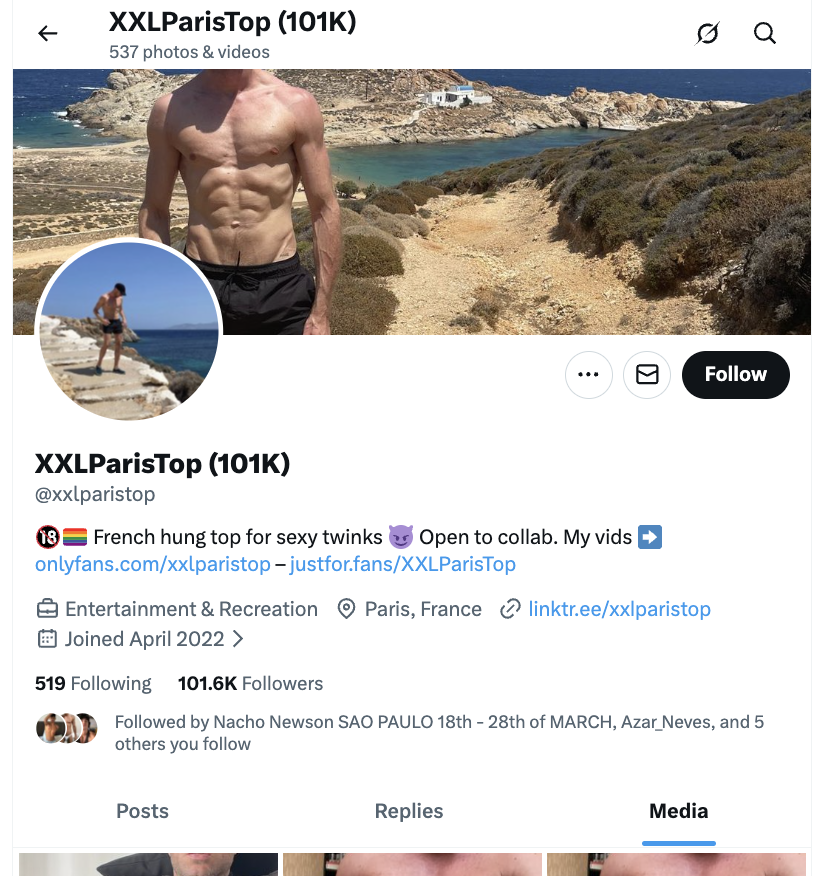Viewport: 830px width, 876px height.
Task: Click the Paris, France location pin icon
Action: [x=346, y=609]
